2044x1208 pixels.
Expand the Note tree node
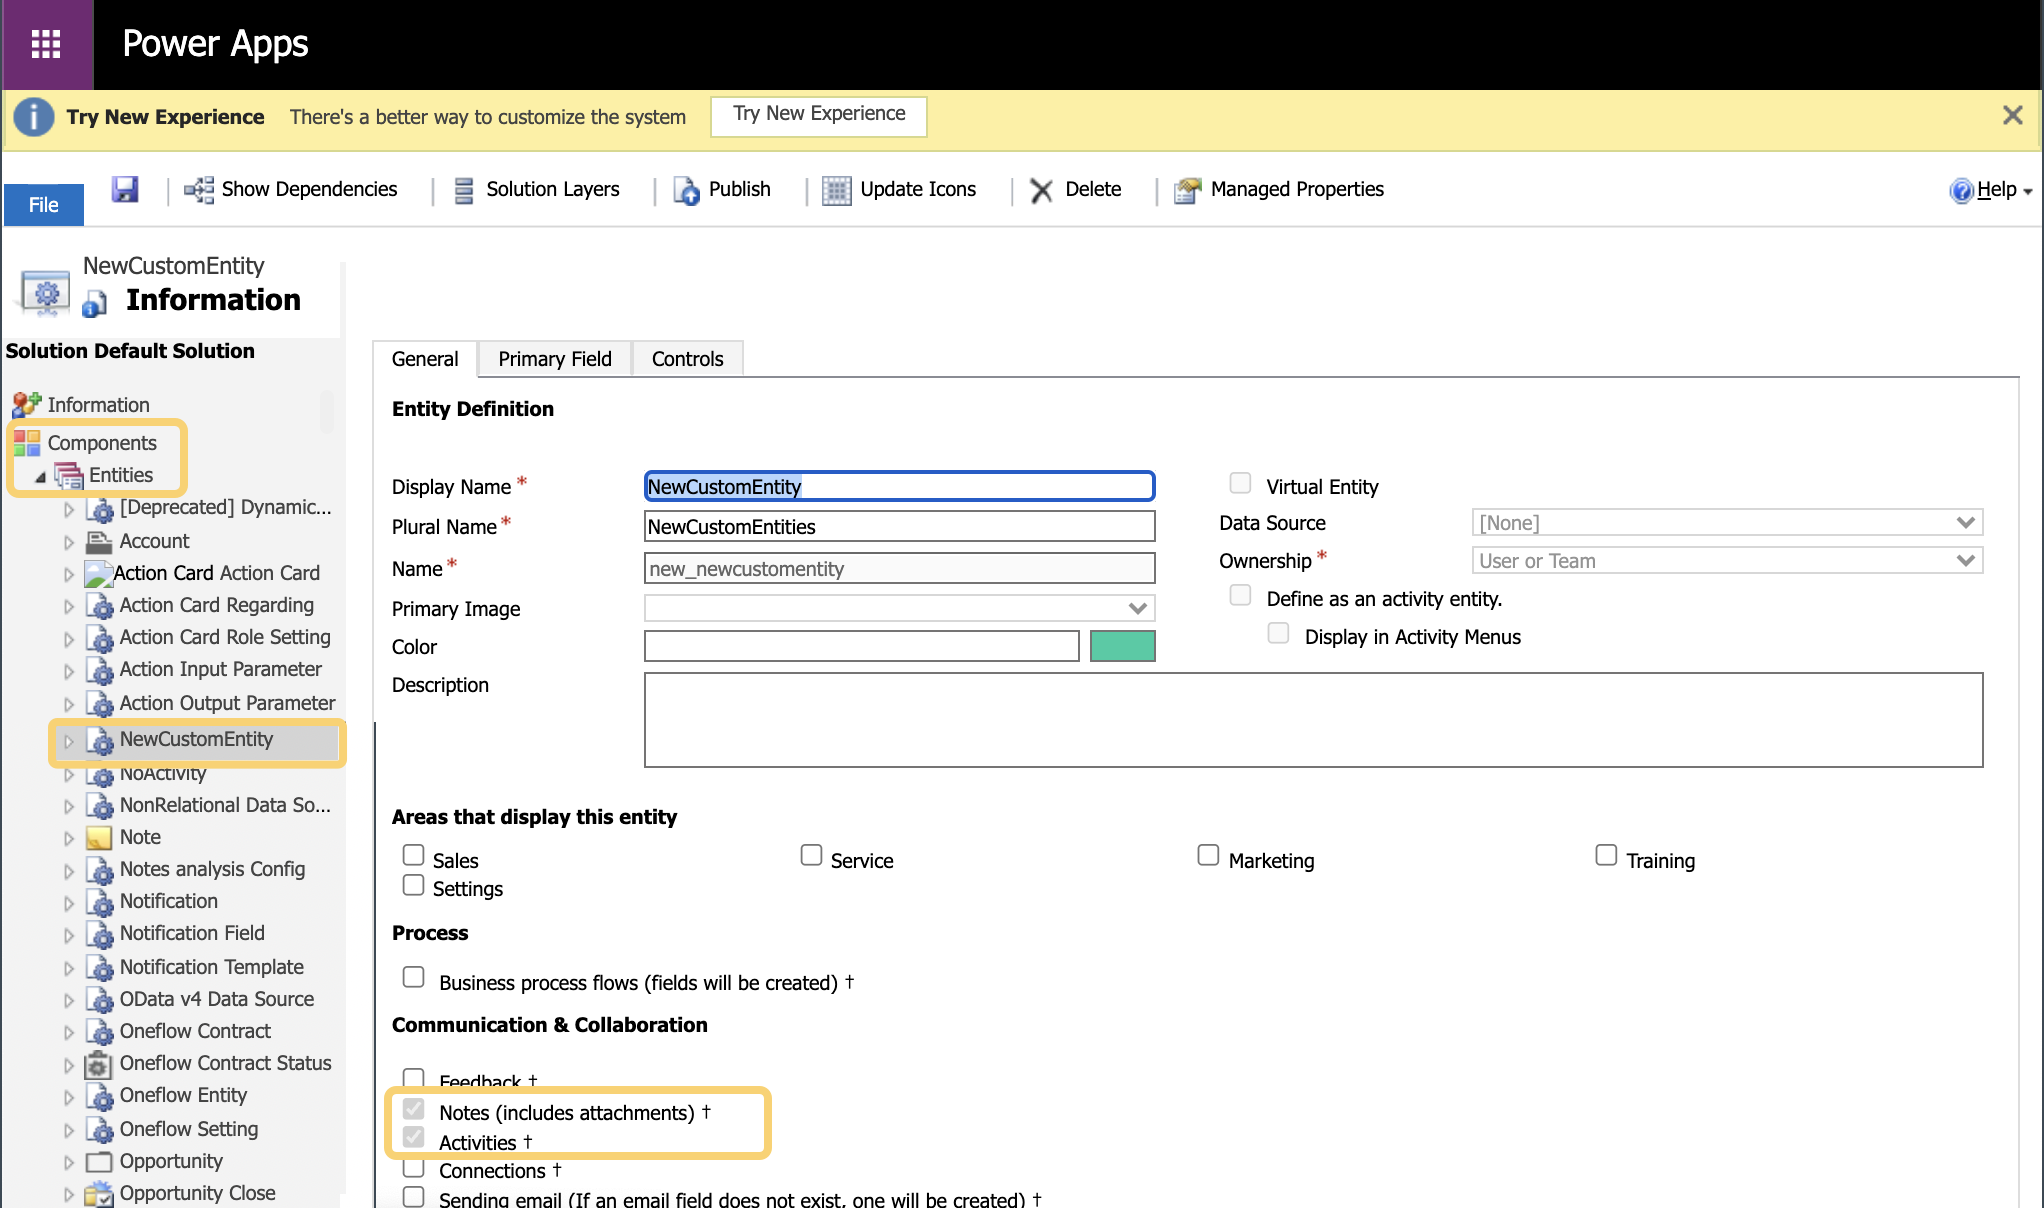69,838
